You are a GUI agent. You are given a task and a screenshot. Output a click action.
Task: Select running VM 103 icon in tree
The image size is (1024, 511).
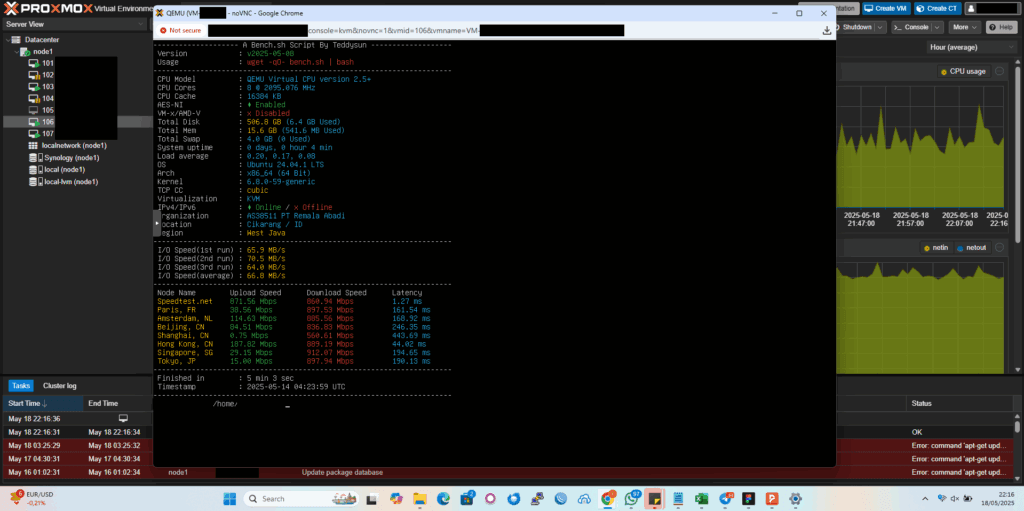34,87
